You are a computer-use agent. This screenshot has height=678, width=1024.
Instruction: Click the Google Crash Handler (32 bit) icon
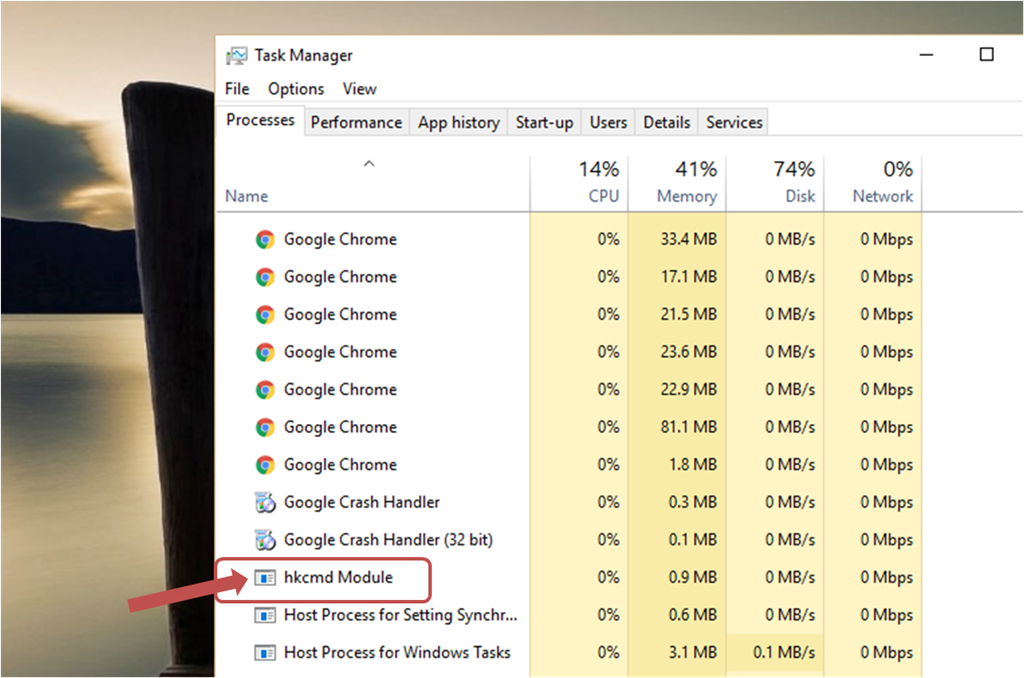pyautogui.click(x=264, y=540)
